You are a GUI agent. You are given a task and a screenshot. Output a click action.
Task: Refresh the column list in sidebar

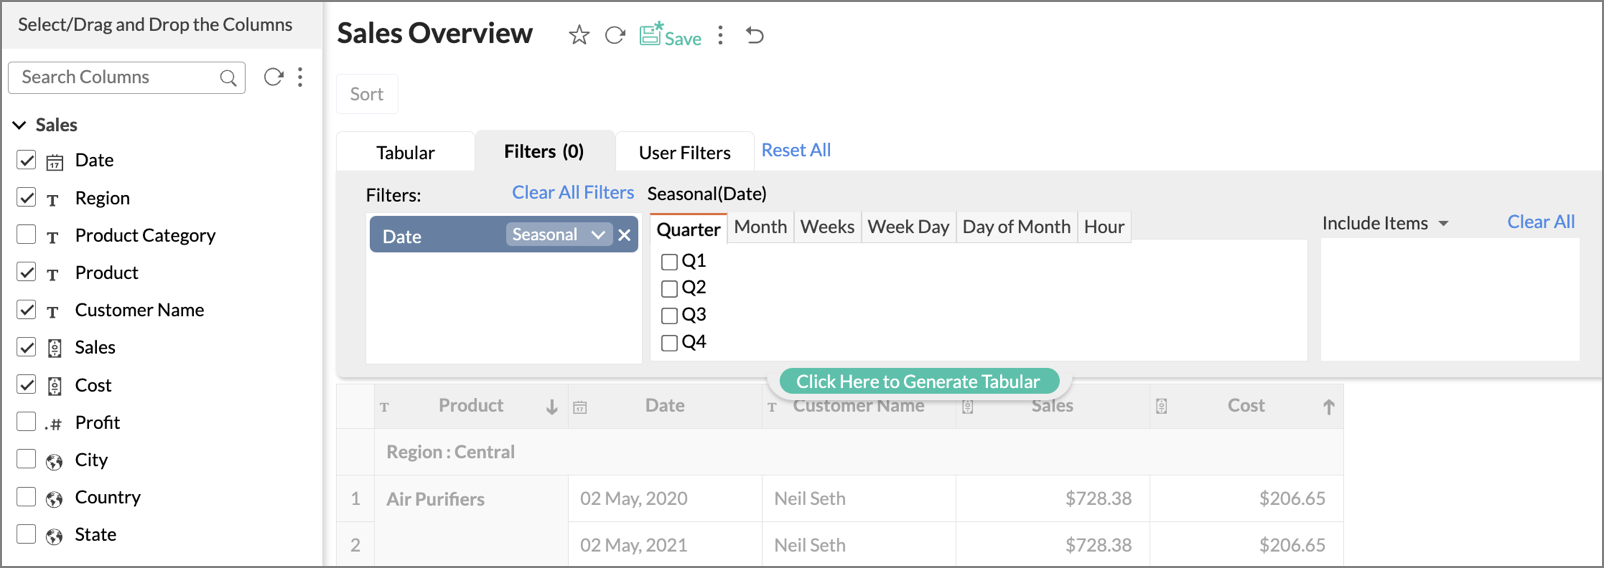click(273, 77)
